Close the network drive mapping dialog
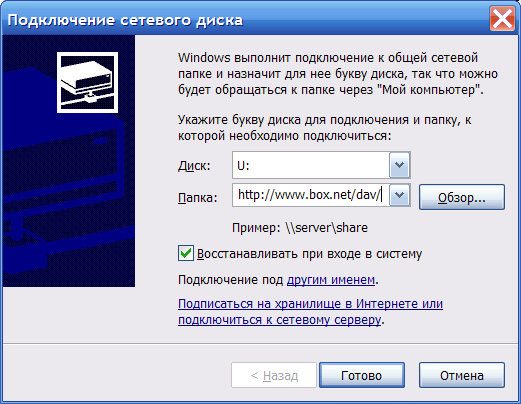This screenshot has width=521, height=404. pos(502,19)
